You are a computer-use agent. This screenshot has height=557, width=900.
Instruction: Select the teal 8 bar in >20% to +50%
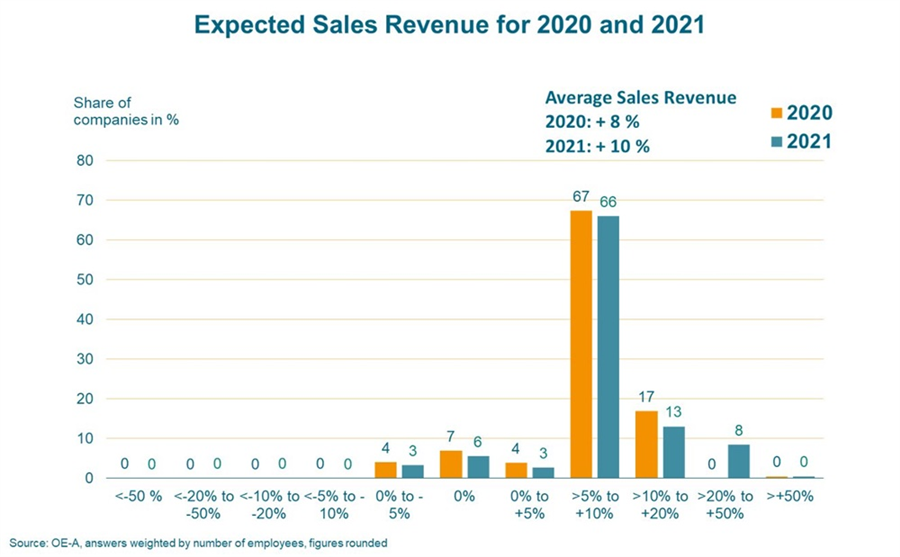[x=739, y=461]
